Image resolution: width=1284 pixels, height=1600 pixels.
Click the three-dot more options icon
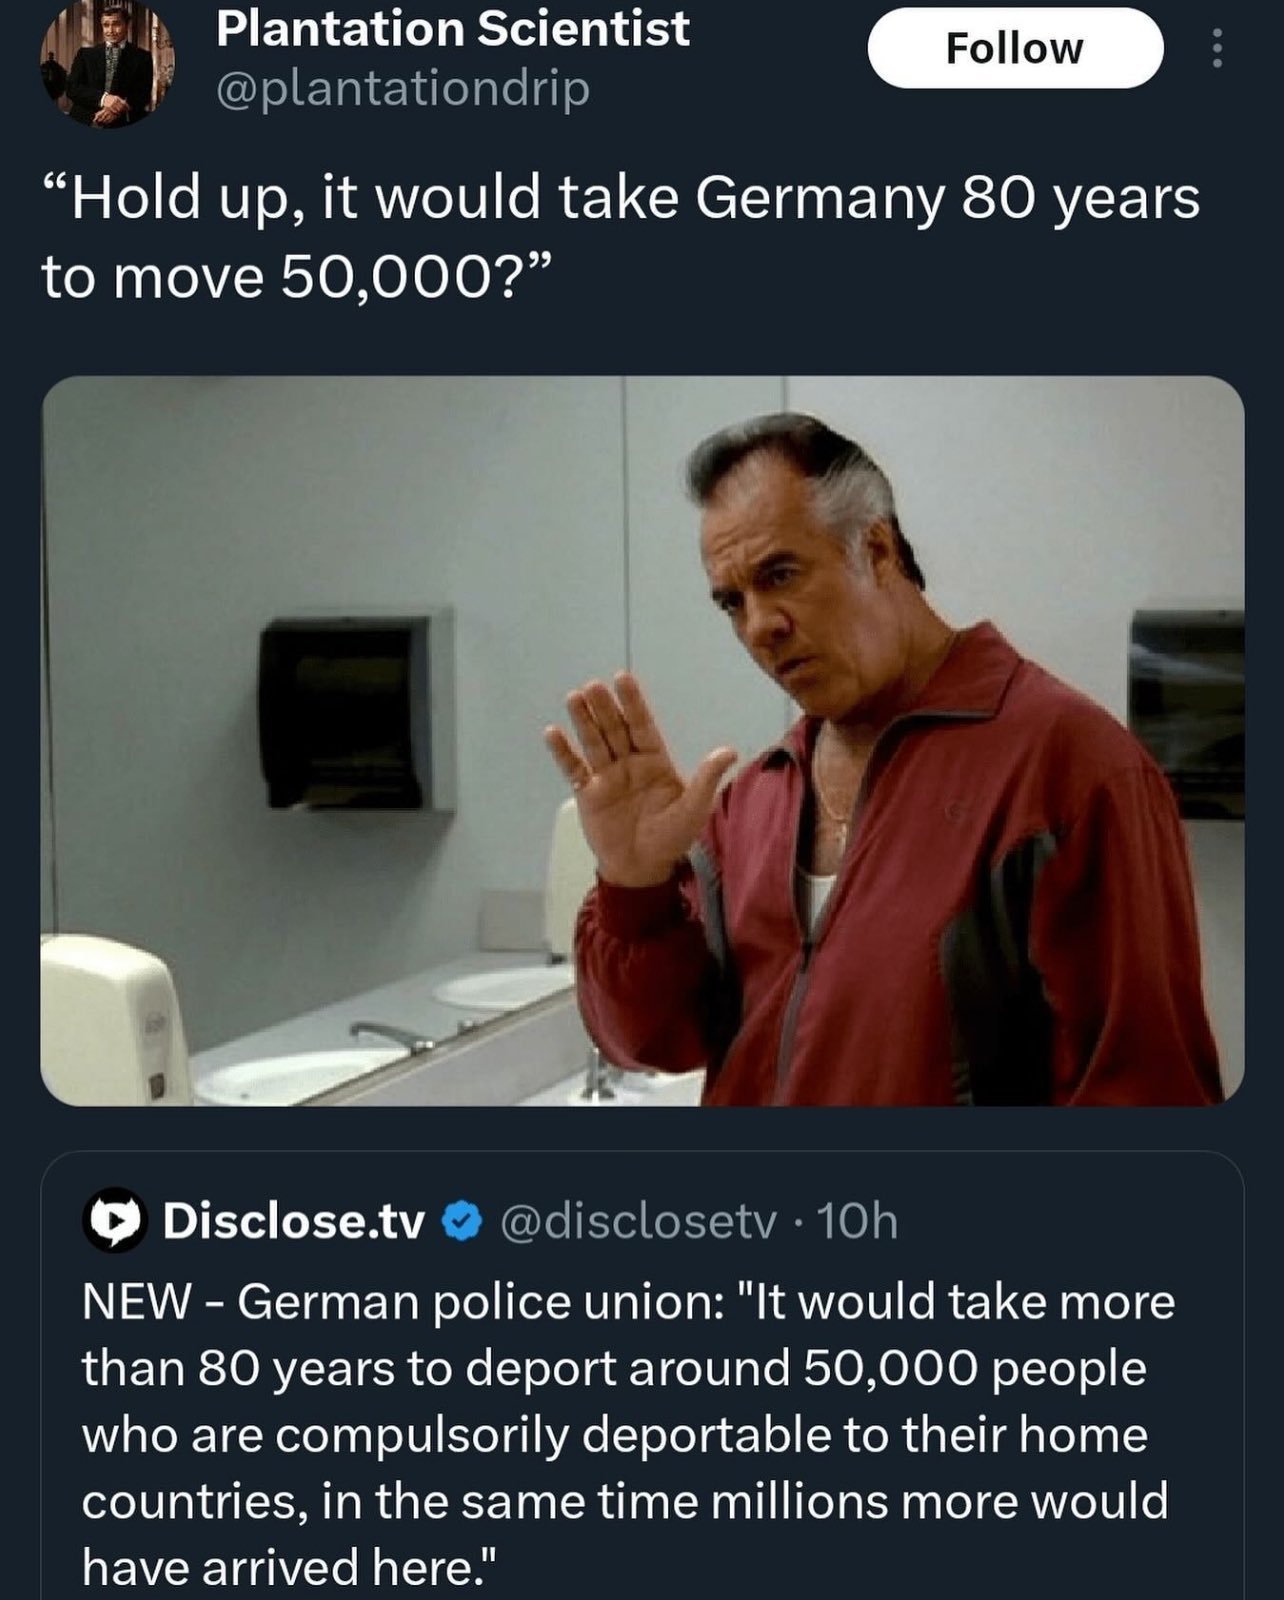(x=1216, y=48)
